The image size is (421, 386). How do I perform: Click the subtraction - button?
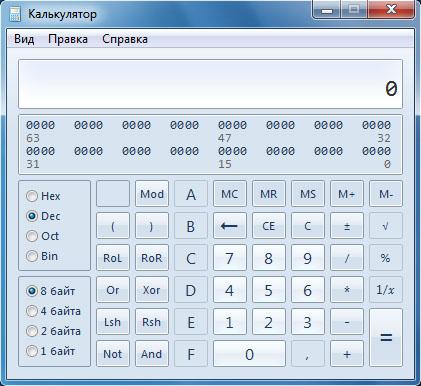pyautogui.click(x=347, y=322)
